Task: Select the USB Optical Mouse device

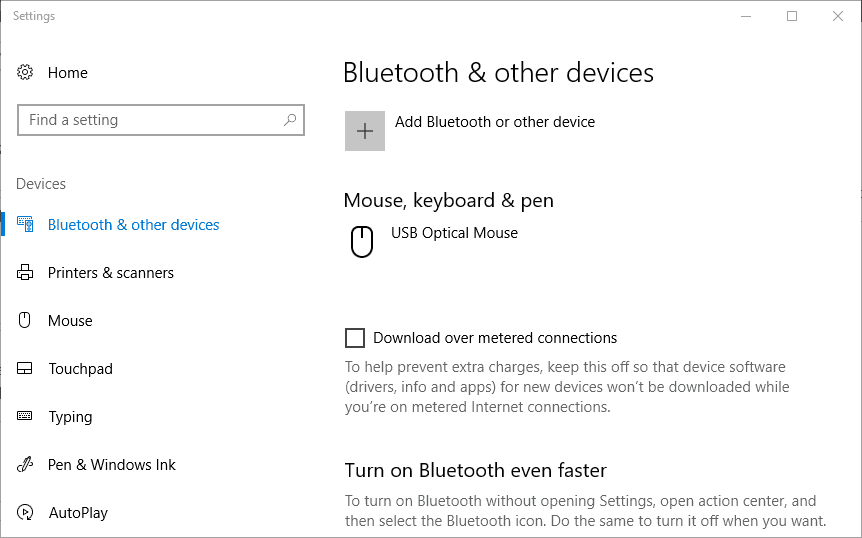Action: click(x=454, y=233)
